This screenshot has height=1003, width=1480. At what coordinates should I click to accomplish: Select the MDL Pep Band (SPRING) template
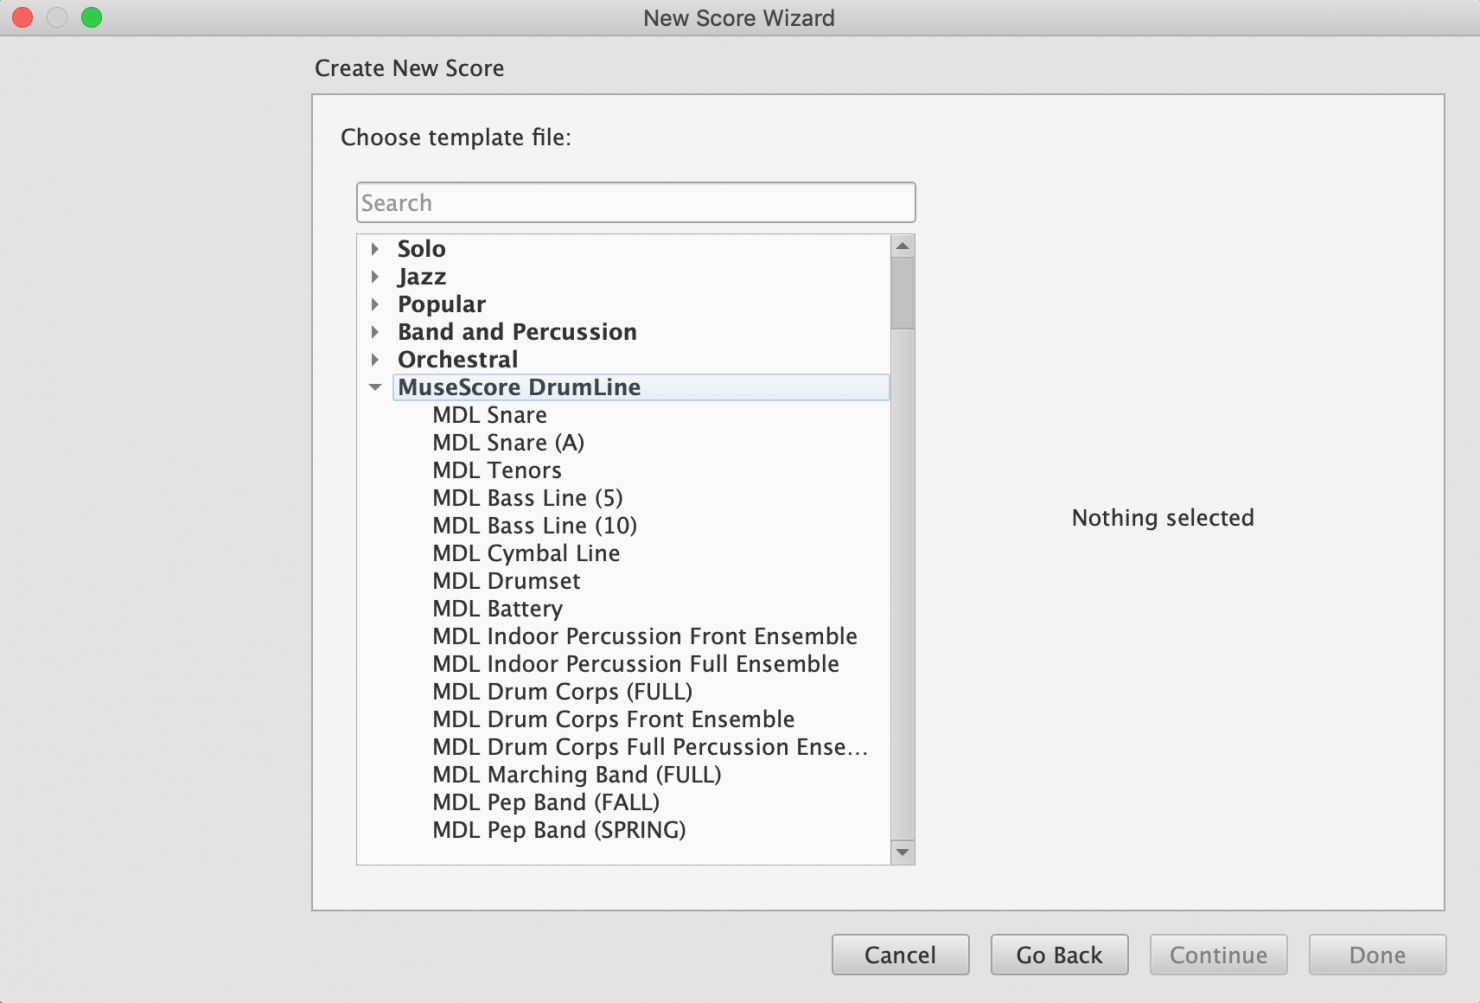click(559, 830)
